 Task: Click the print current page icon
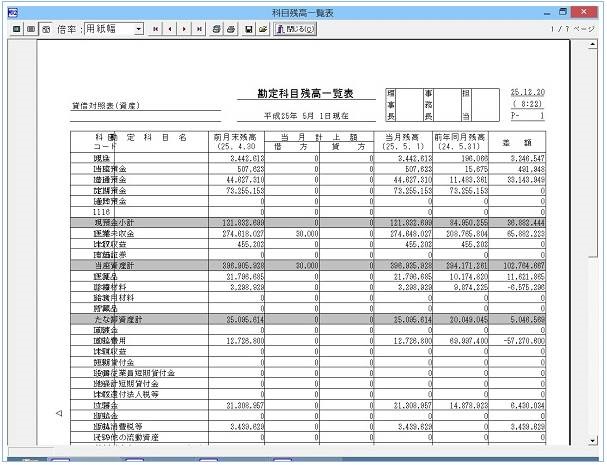pyautogui.click(x=231, y=29)
